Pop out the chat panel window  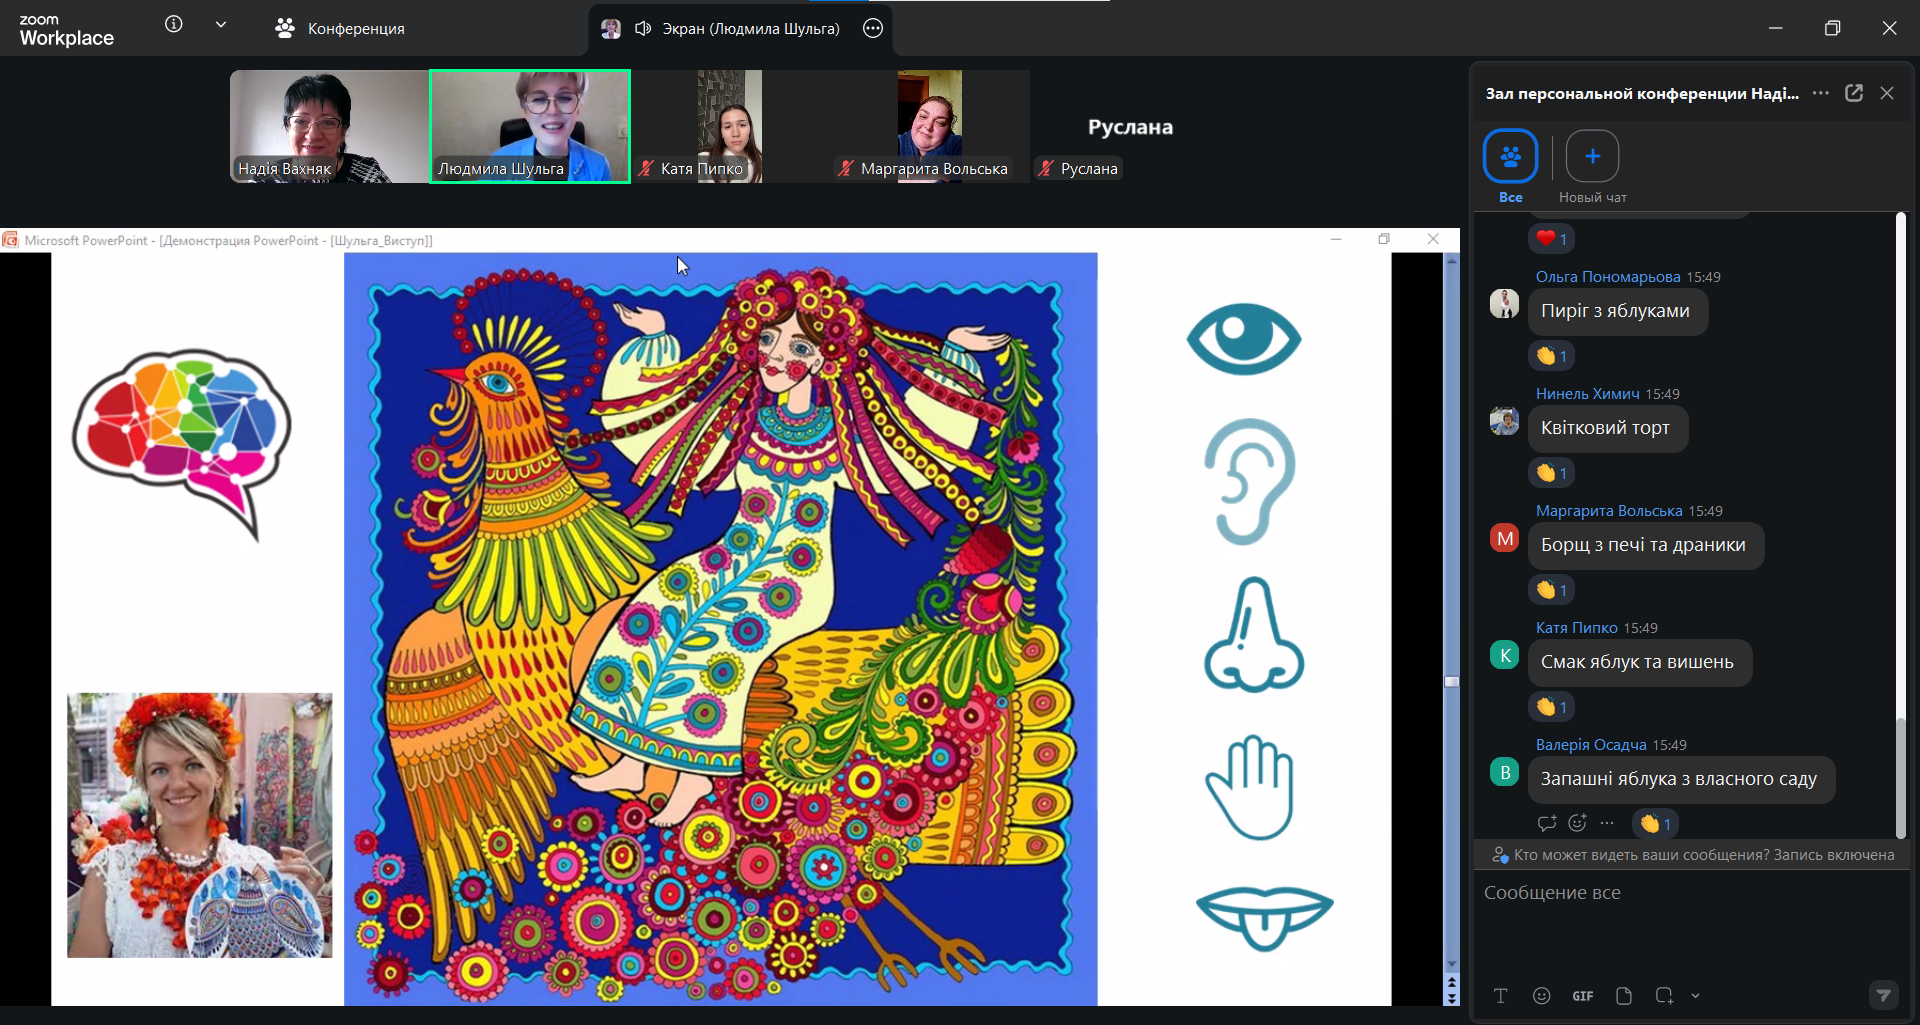coord(1853,93)
